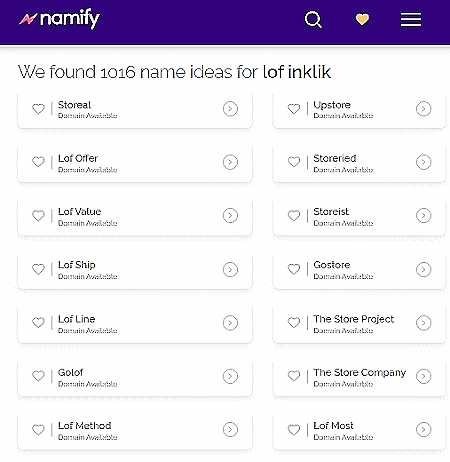
Task: Open the circled arrow for Storeried
Action: [424, 162]
